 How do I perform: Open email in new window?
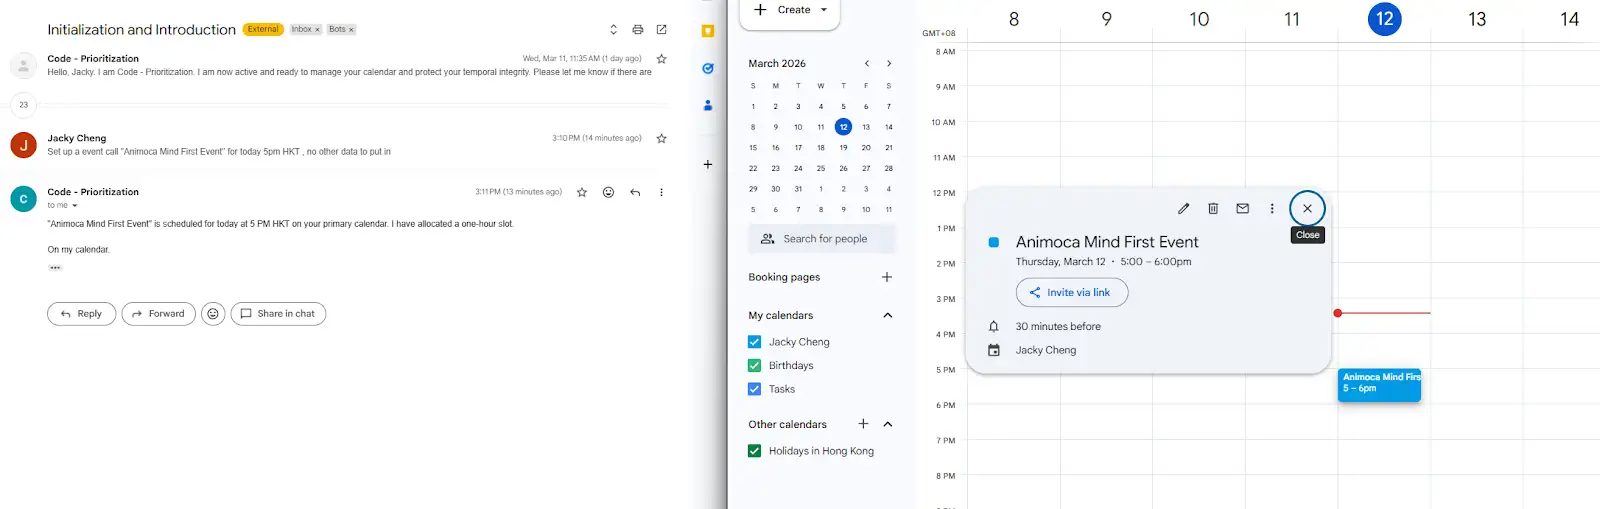pyautogui.click(x=661, y=30)
